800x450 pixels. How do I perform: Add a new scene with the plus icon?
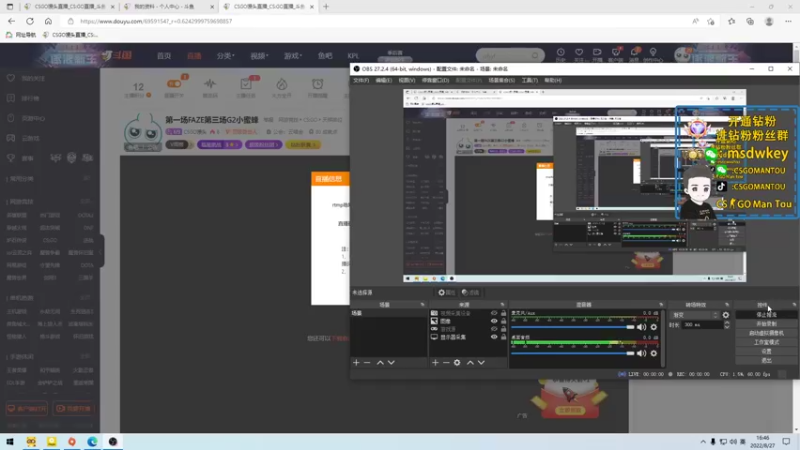356,362
